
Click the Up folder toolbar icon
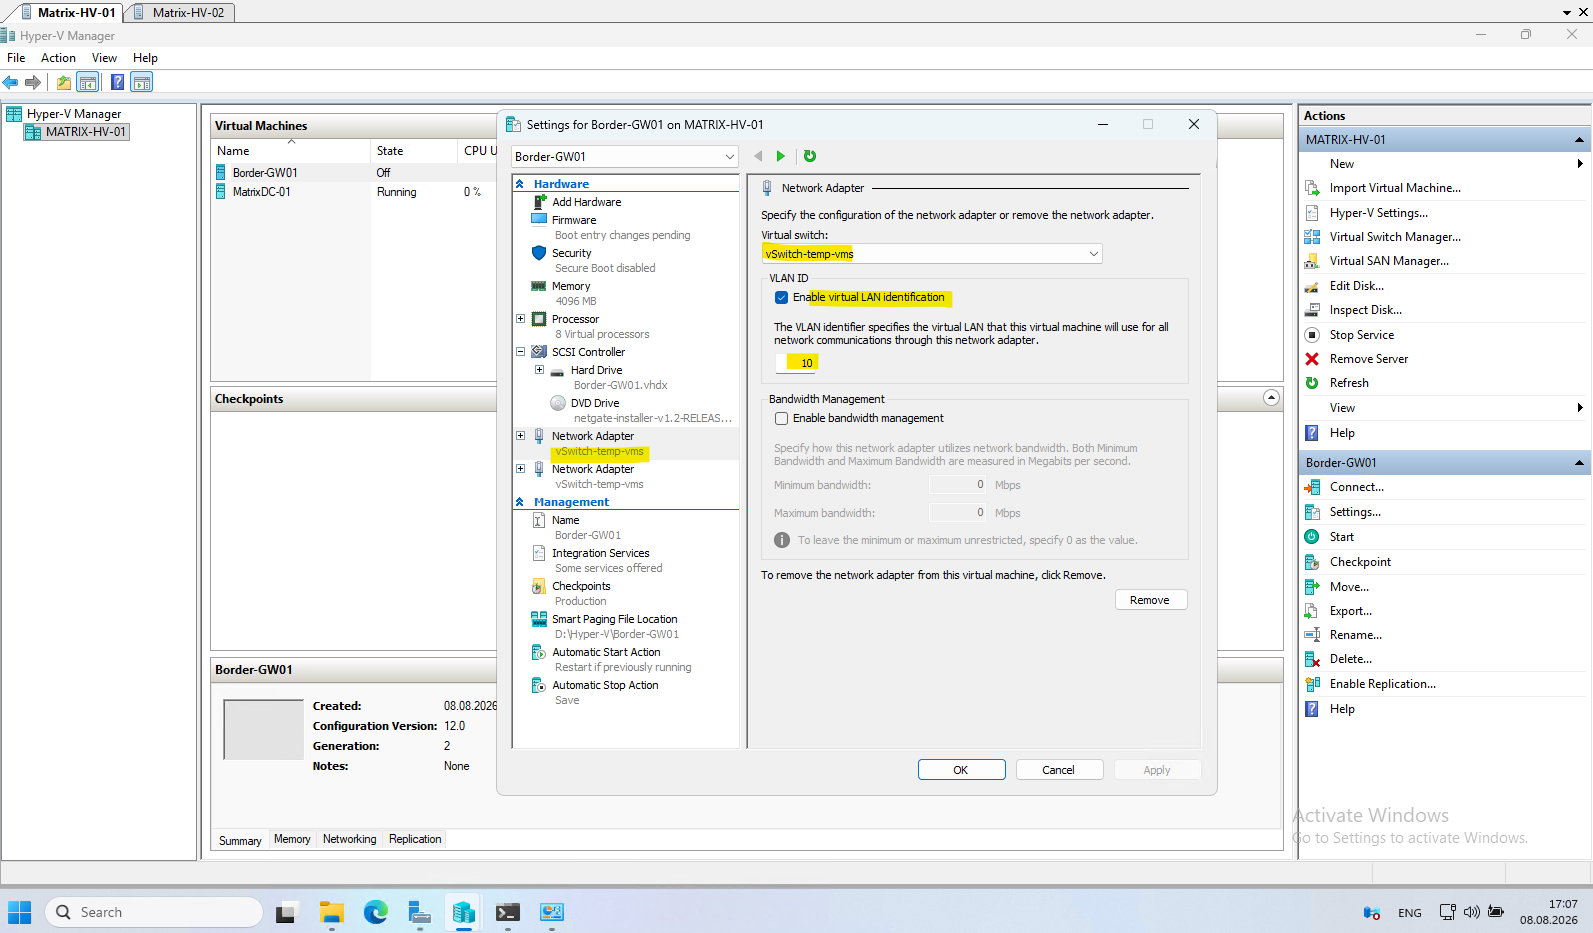(64, 82)
